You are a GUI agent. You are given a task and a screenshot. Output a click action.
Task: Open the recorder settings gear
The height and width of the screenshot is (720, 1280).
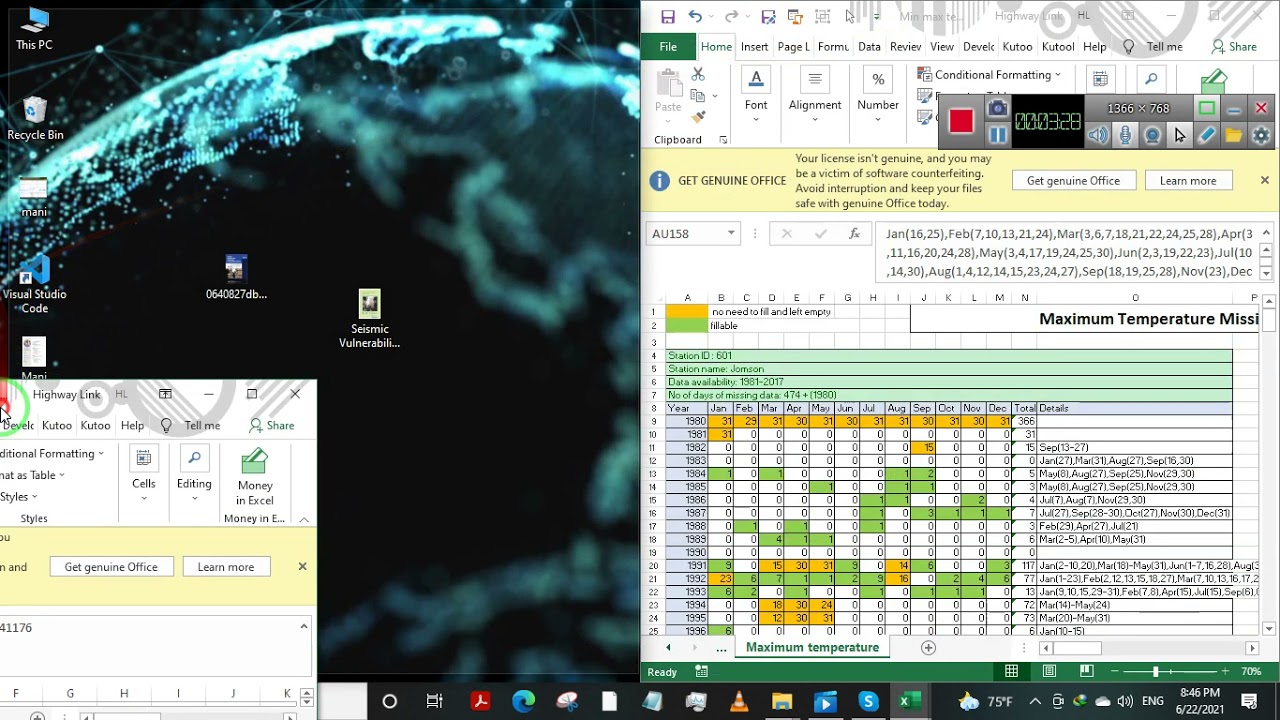[x=1260, y=135]
